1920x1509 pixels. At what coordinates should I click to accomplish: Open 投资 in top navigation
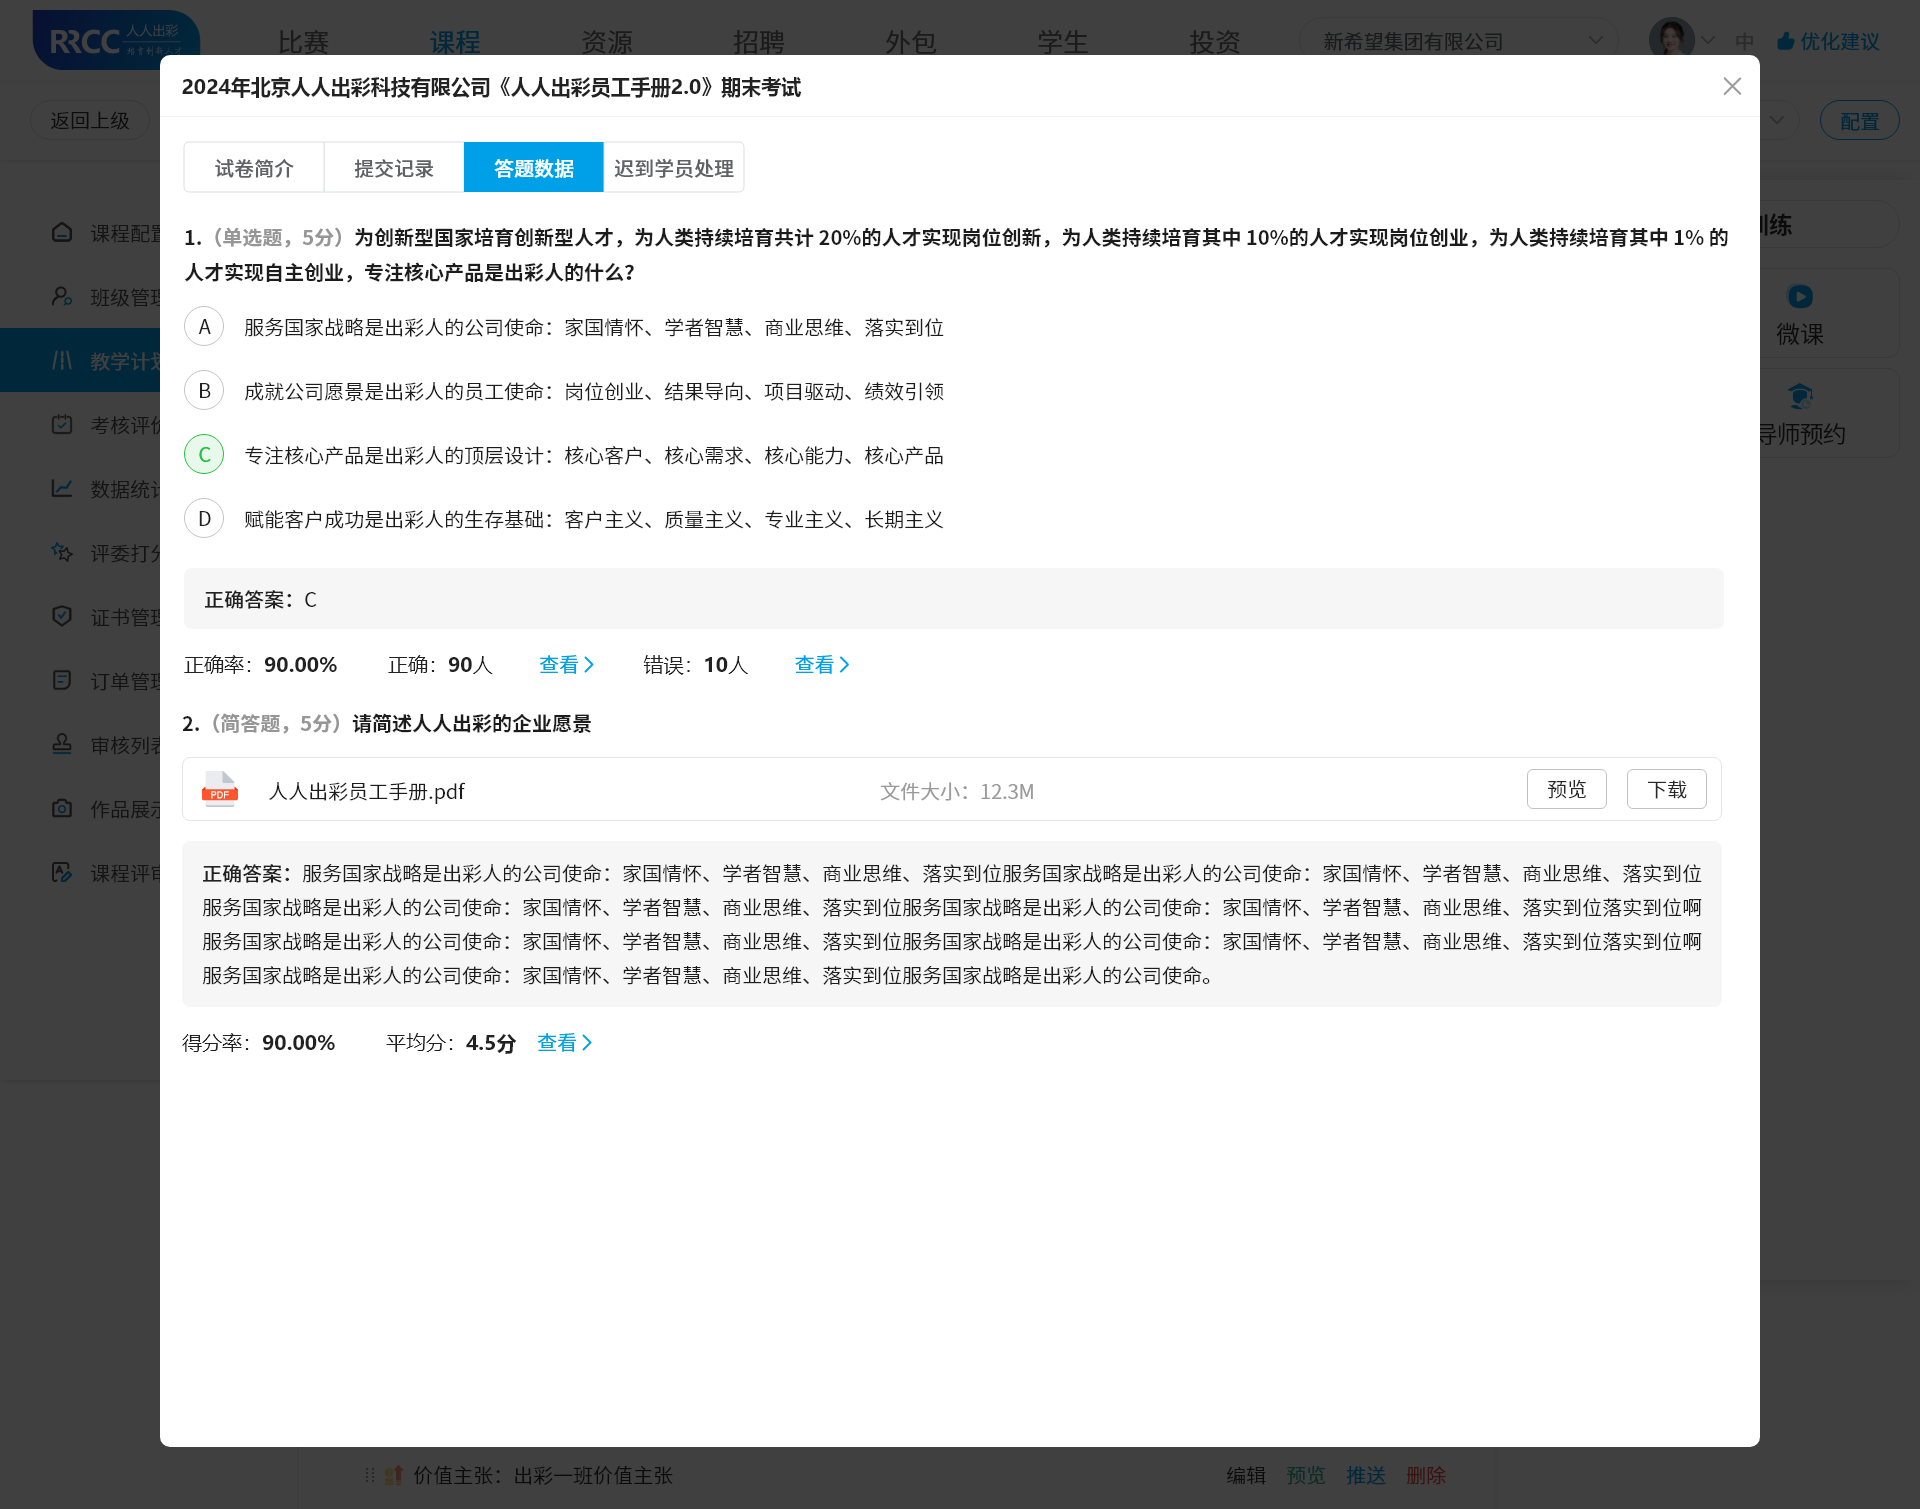(1215, 42)
